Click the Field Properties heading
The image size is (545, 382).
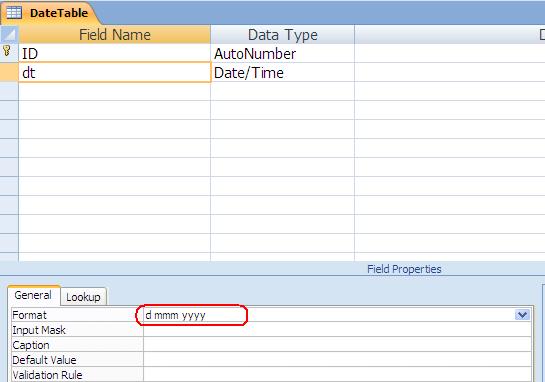(x=404, y=269)
